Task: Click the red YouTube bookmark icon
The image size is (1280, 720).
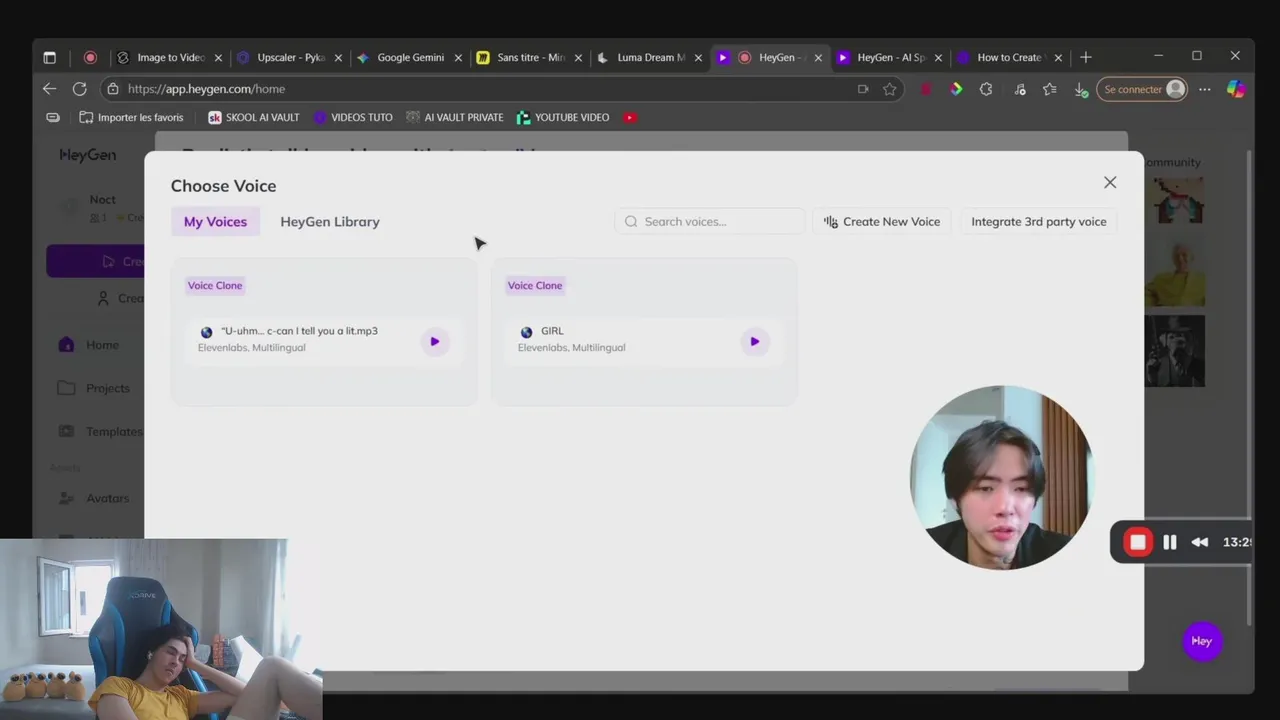Action: pos(630,117)
